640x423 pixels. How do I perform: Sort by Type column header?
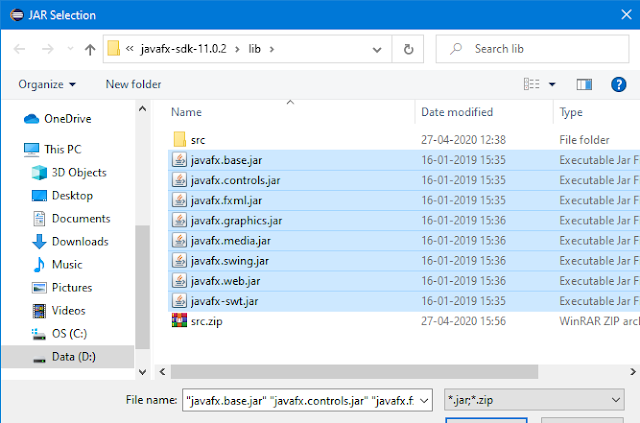click(x=571, y=112)
